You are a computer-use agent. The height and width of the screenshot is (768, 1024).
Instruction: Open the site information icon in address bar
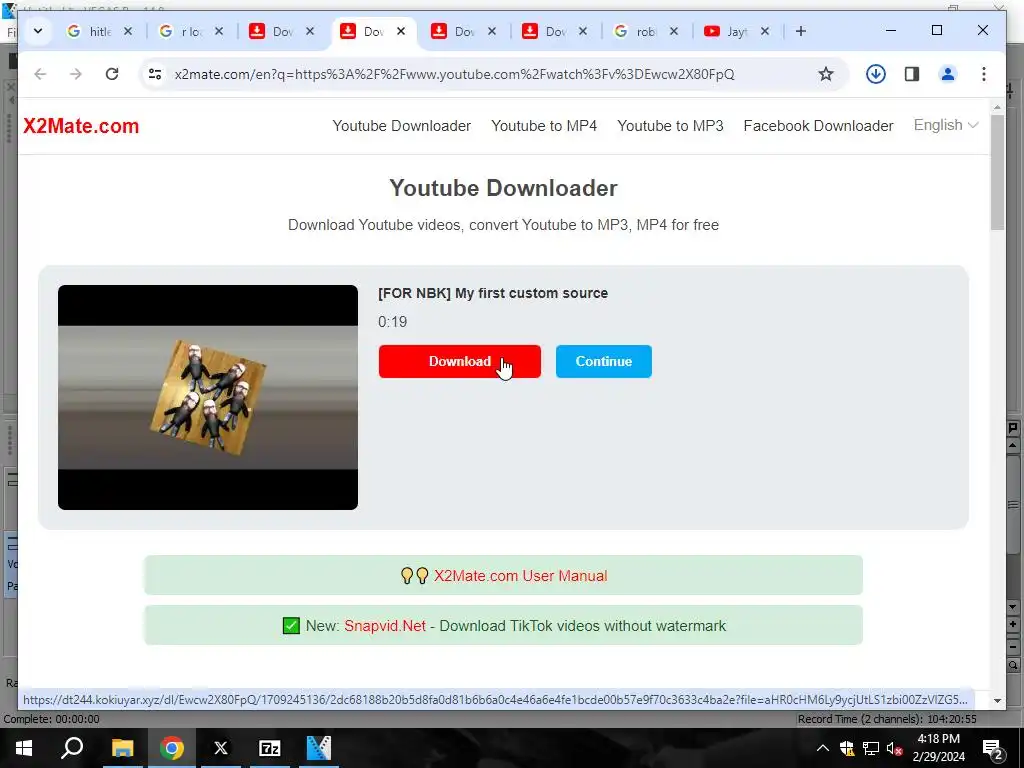click(155, 74)
